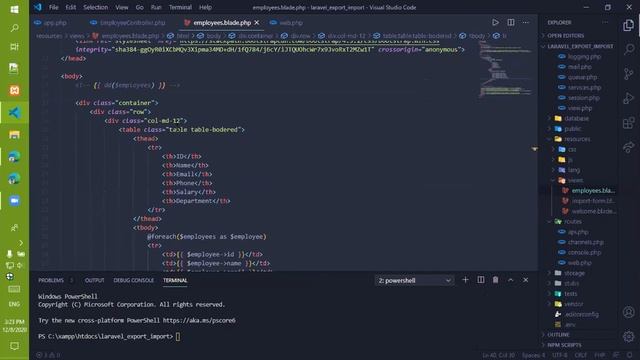
Task: Close the employees.blade.php tab
Action: [x=257, y=23]
